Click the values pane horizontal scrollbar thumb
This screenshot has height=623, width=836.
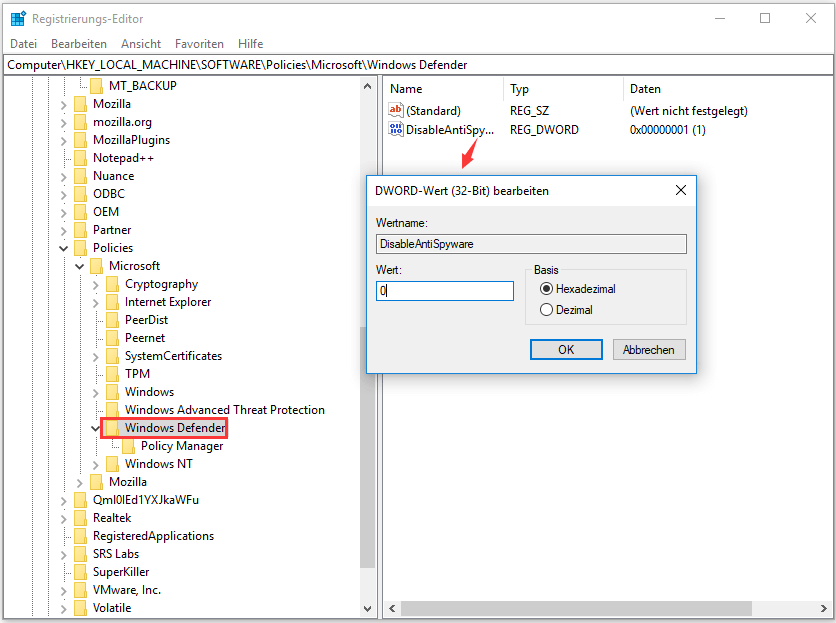point(576,609)
